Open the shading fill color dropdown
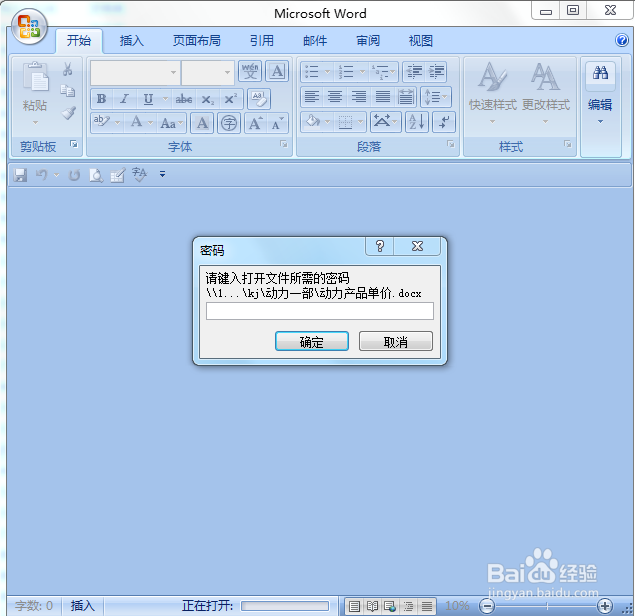This screenshot has height=616, width=635. click(x=327, y=122)
